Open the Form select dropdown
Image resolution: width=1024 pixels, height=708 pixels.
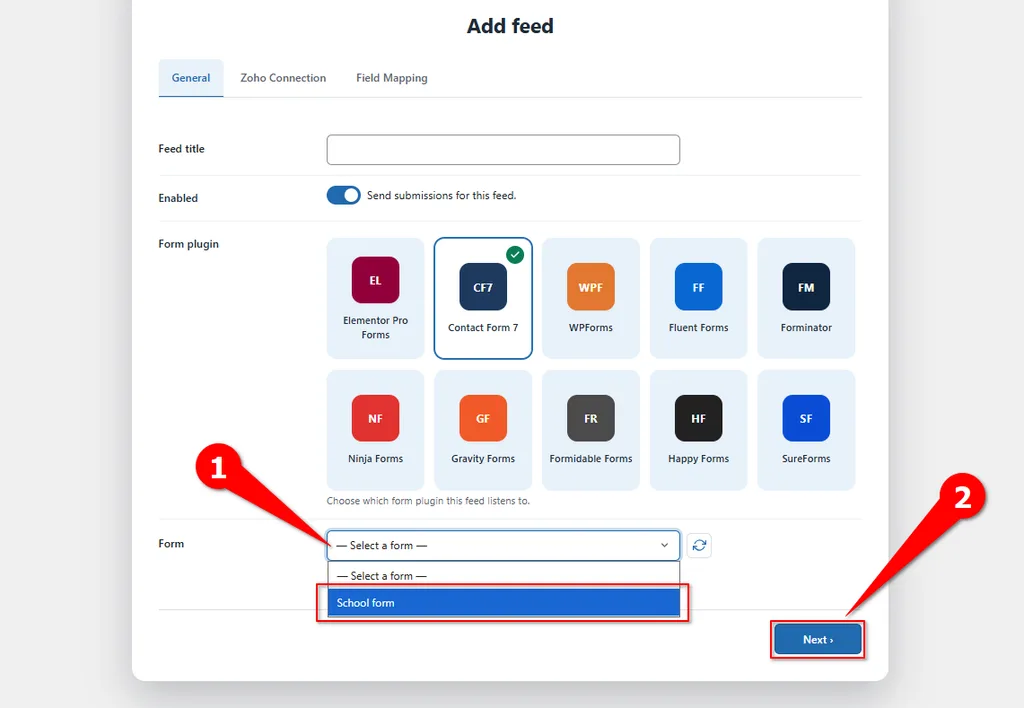503,545
